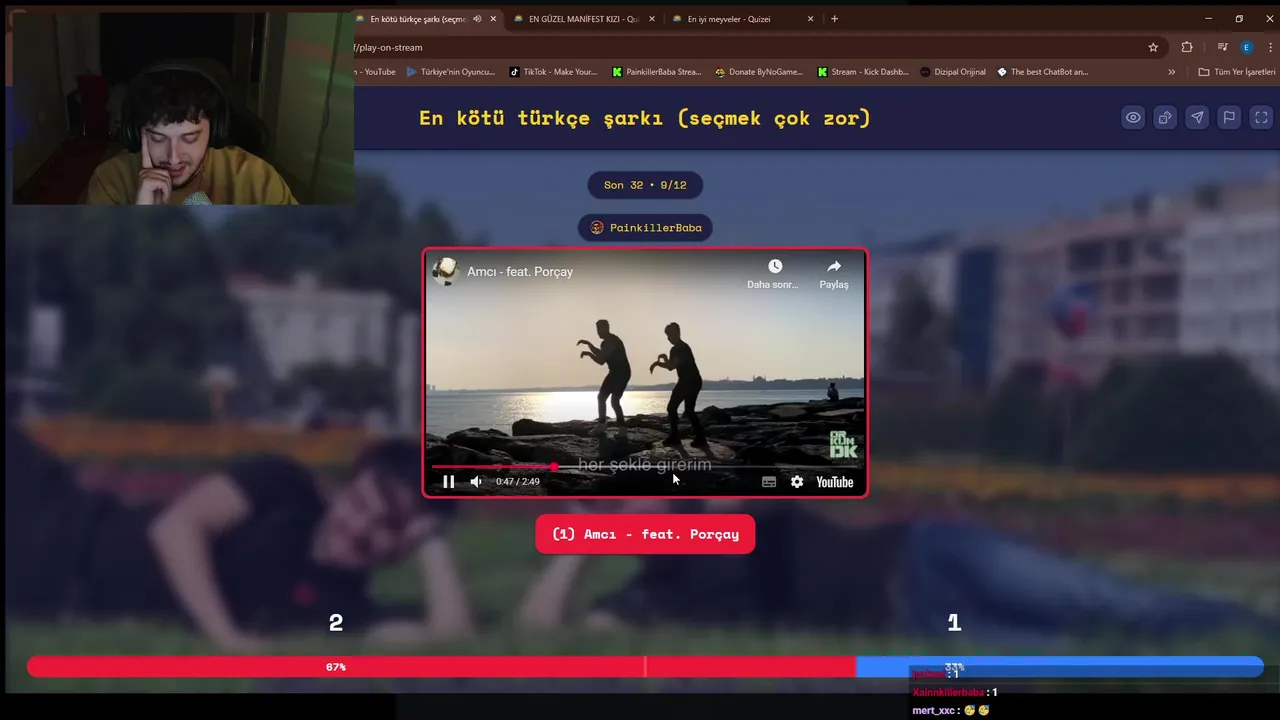Select the En kötü türkçe şarkı tab
Viewport: 1280px width, 720px height.
point(418,19)
